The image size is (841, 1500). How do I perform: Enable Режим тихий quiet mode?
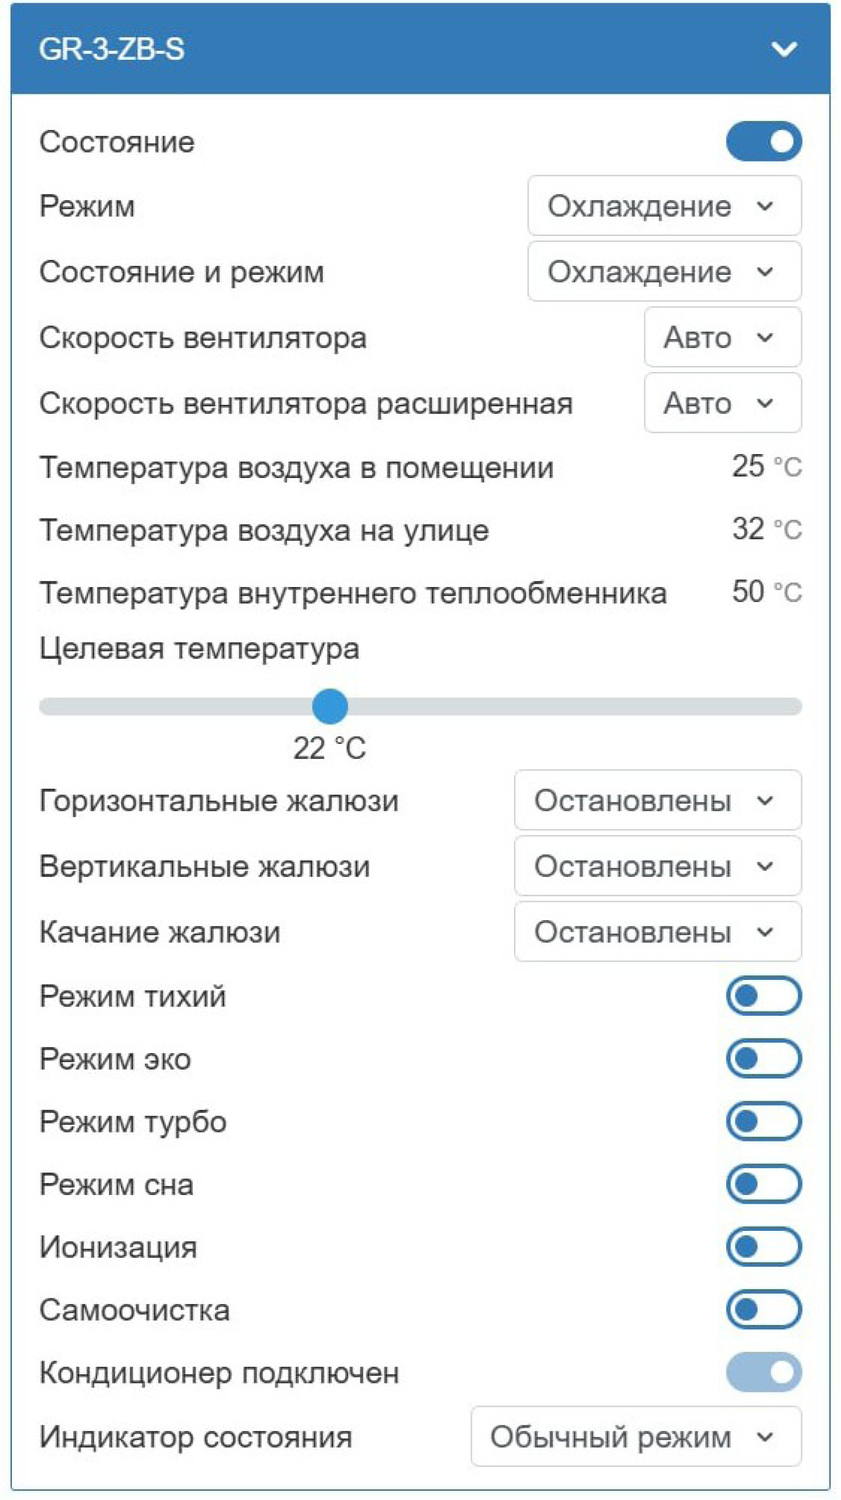764,995
